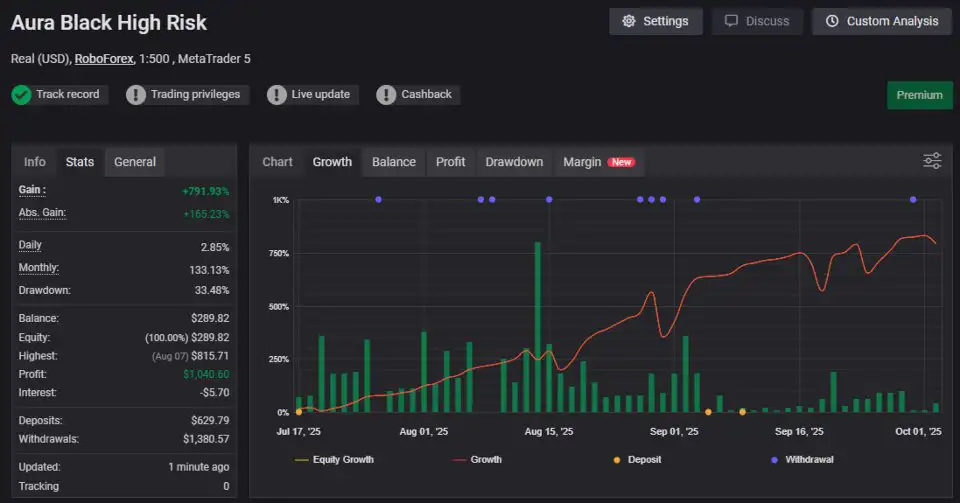Screen dimensions: 960x503
Task: Toggle Deposit markers in chart legend
Action: (x=638, y=460)
